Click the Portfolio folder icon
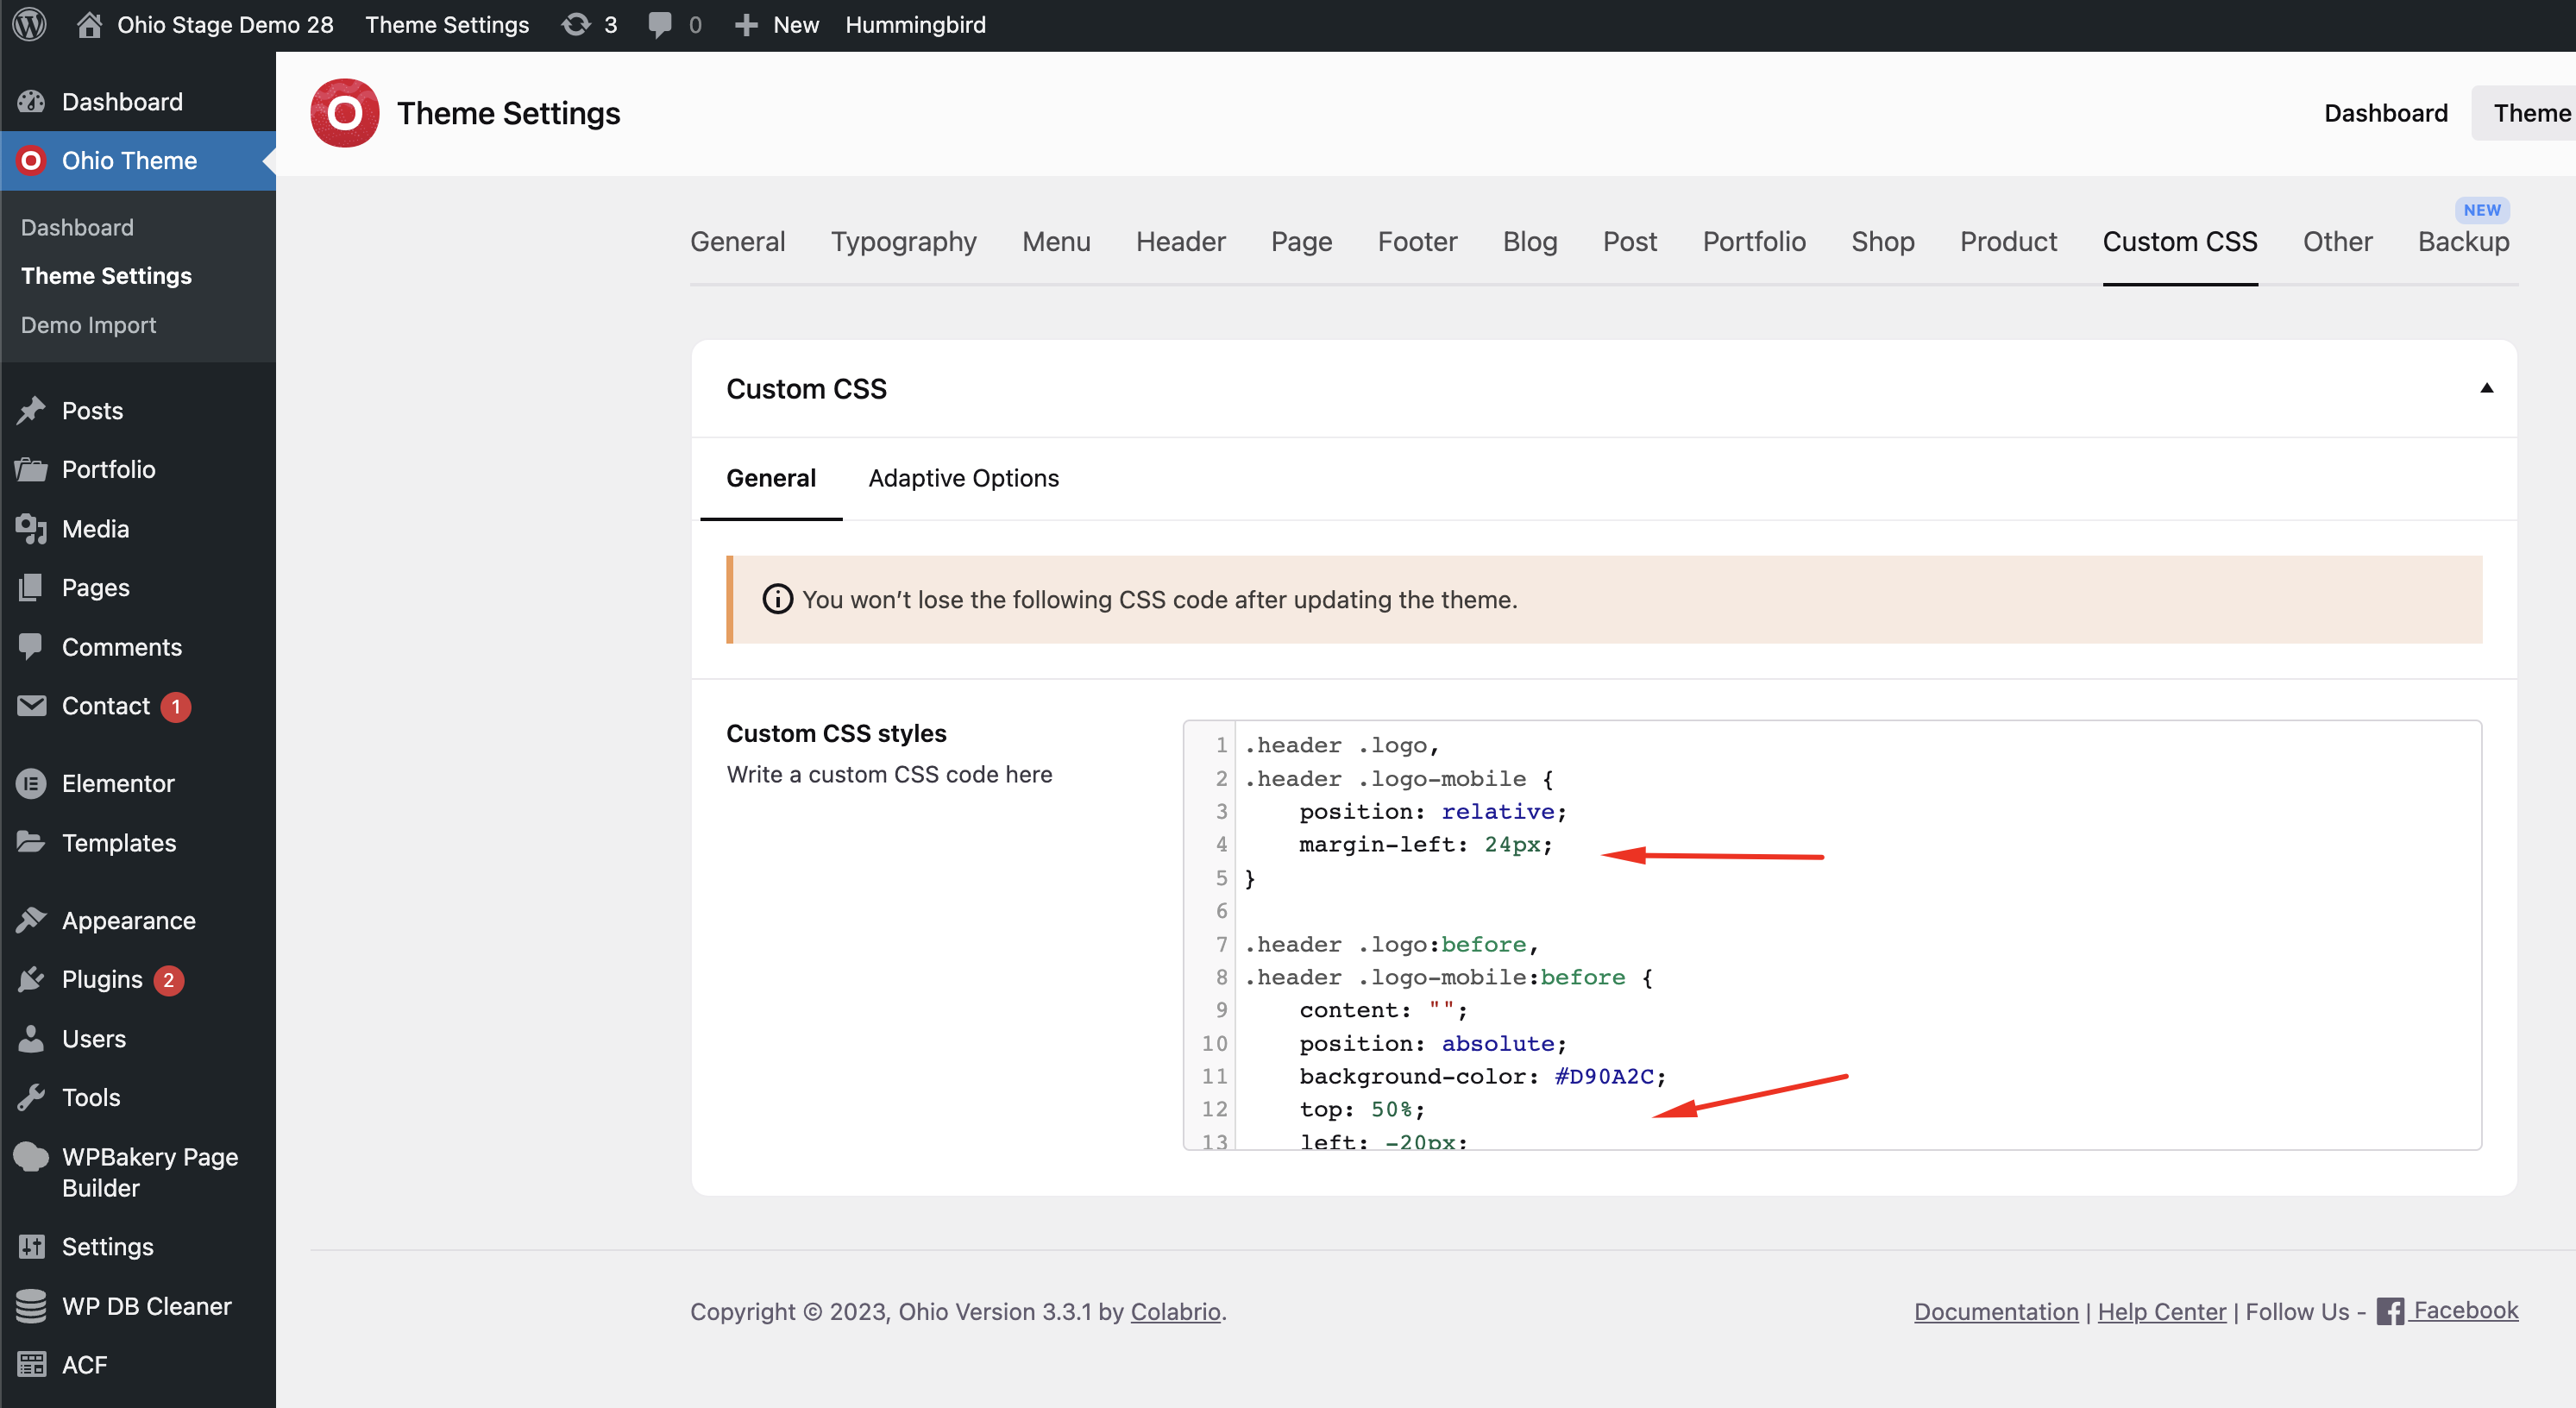Viewport: 2576px width, 1408px height. 31,469
